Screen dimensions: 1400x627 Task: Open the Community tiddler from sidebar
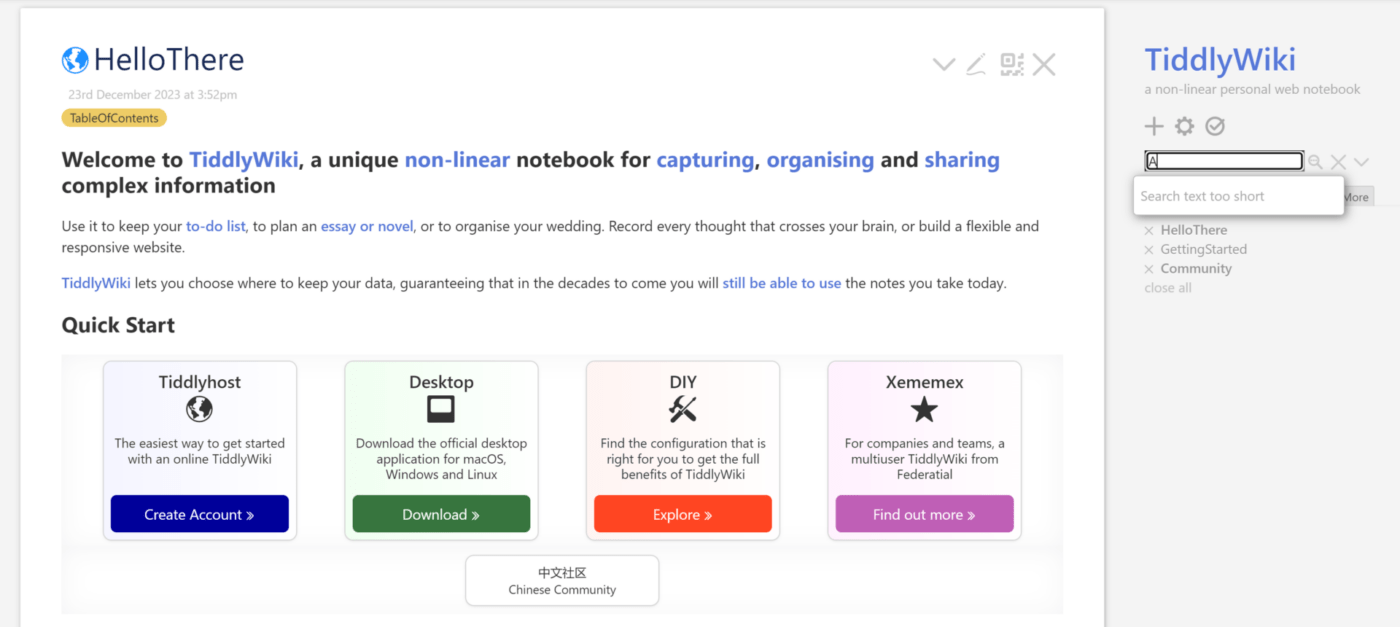click(1196, 269)
